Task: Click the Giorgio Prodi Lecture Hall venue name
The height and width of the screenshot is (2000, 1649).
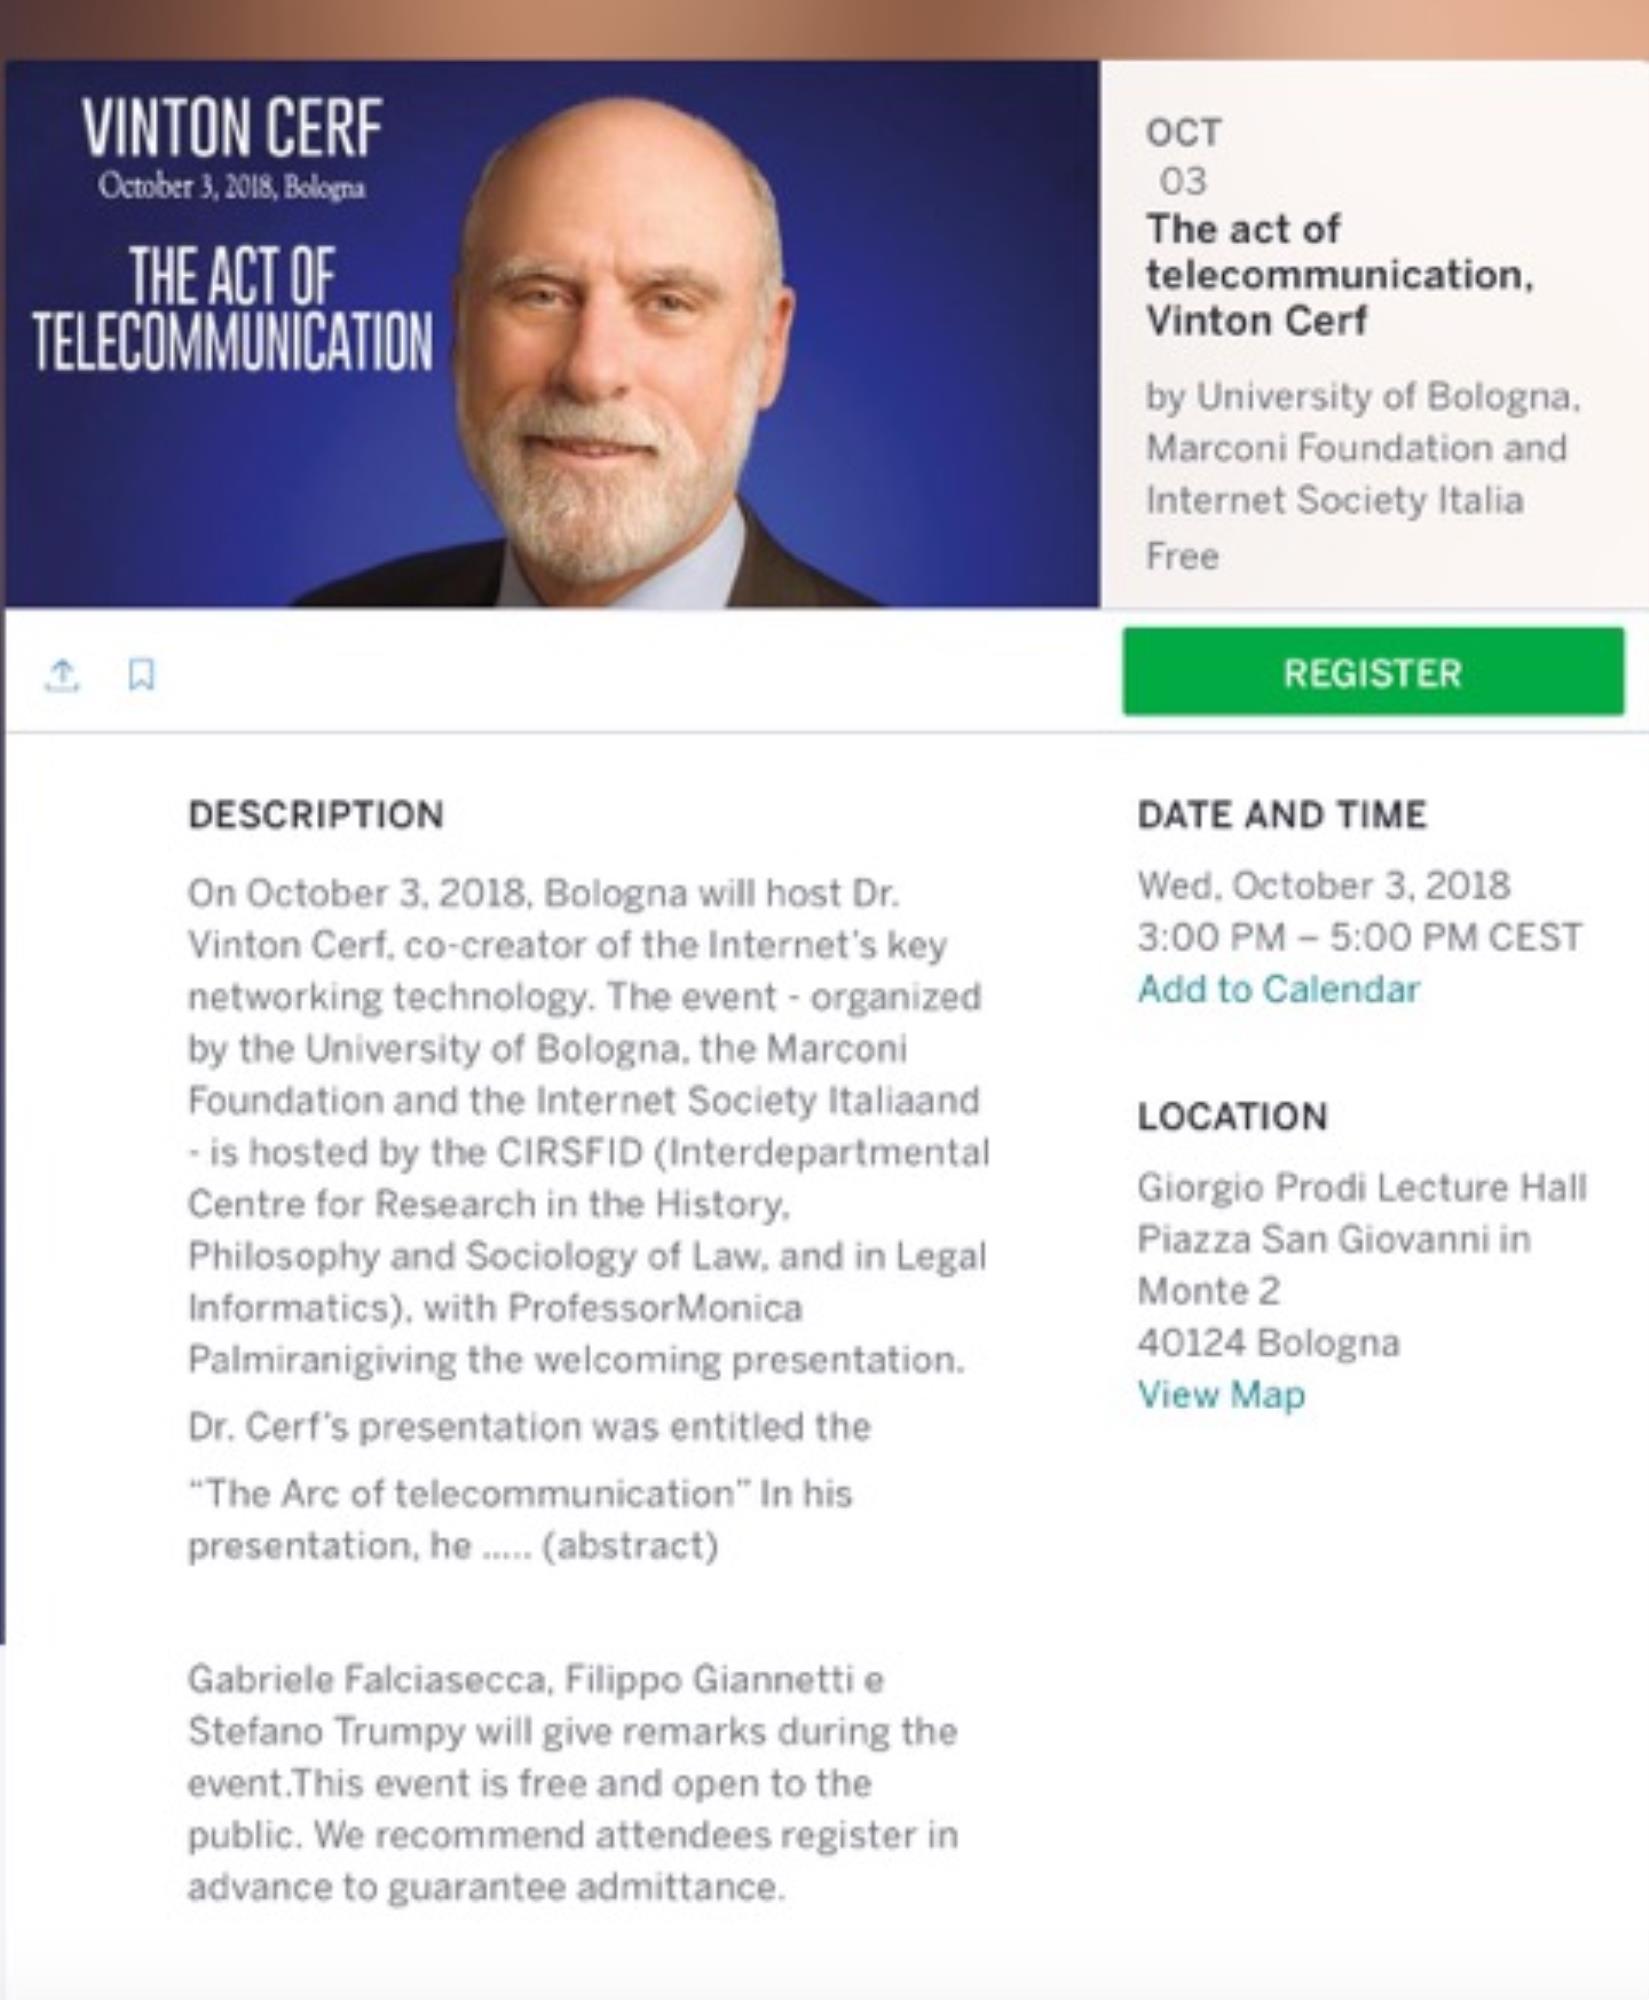Action: (x=1362, y=1187)
